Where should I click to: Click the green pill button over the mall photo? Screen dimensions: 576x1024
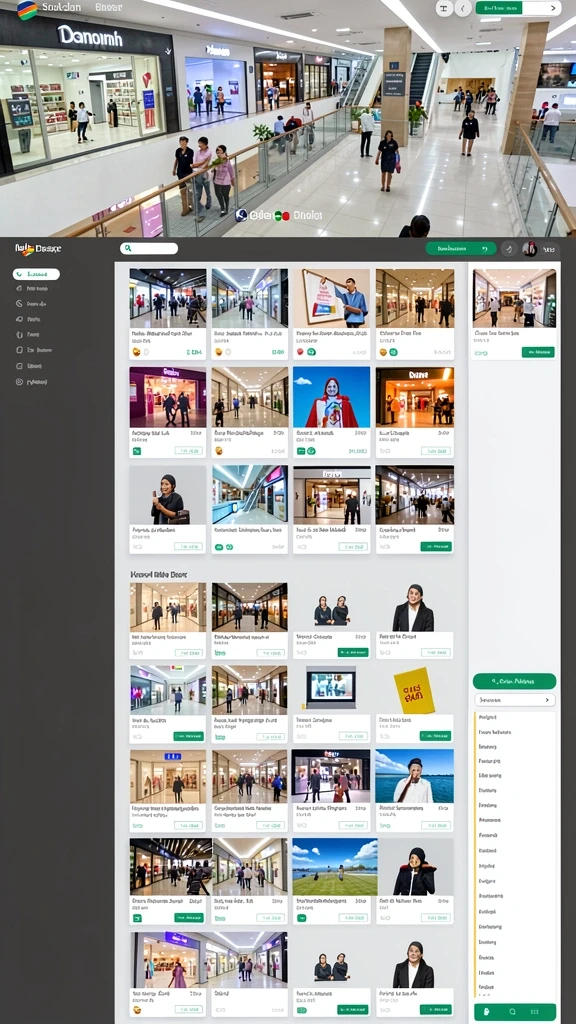499,8
